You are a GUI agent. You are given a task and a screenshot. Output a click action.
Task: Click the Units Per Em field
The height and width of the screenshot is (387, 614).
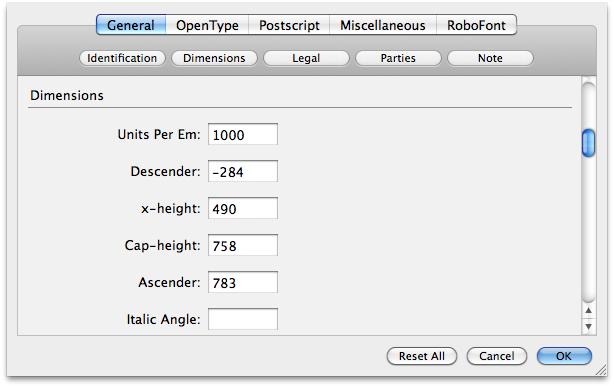coord(243,134)
